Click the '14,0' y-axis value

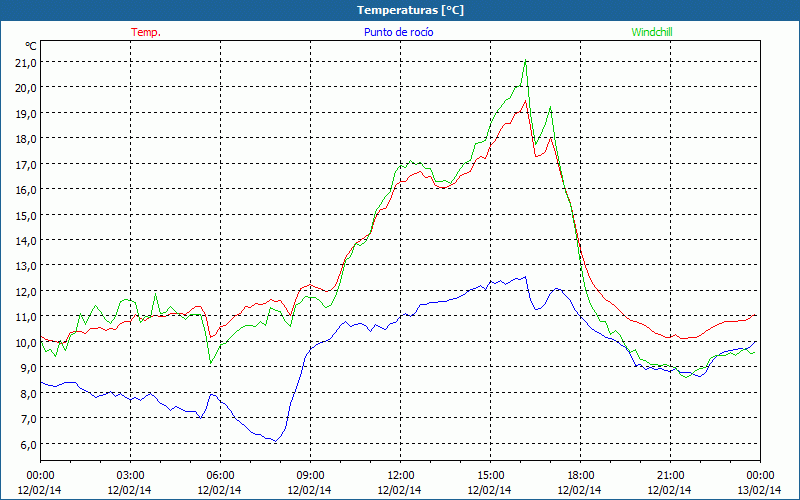click(x=26, y=240)
